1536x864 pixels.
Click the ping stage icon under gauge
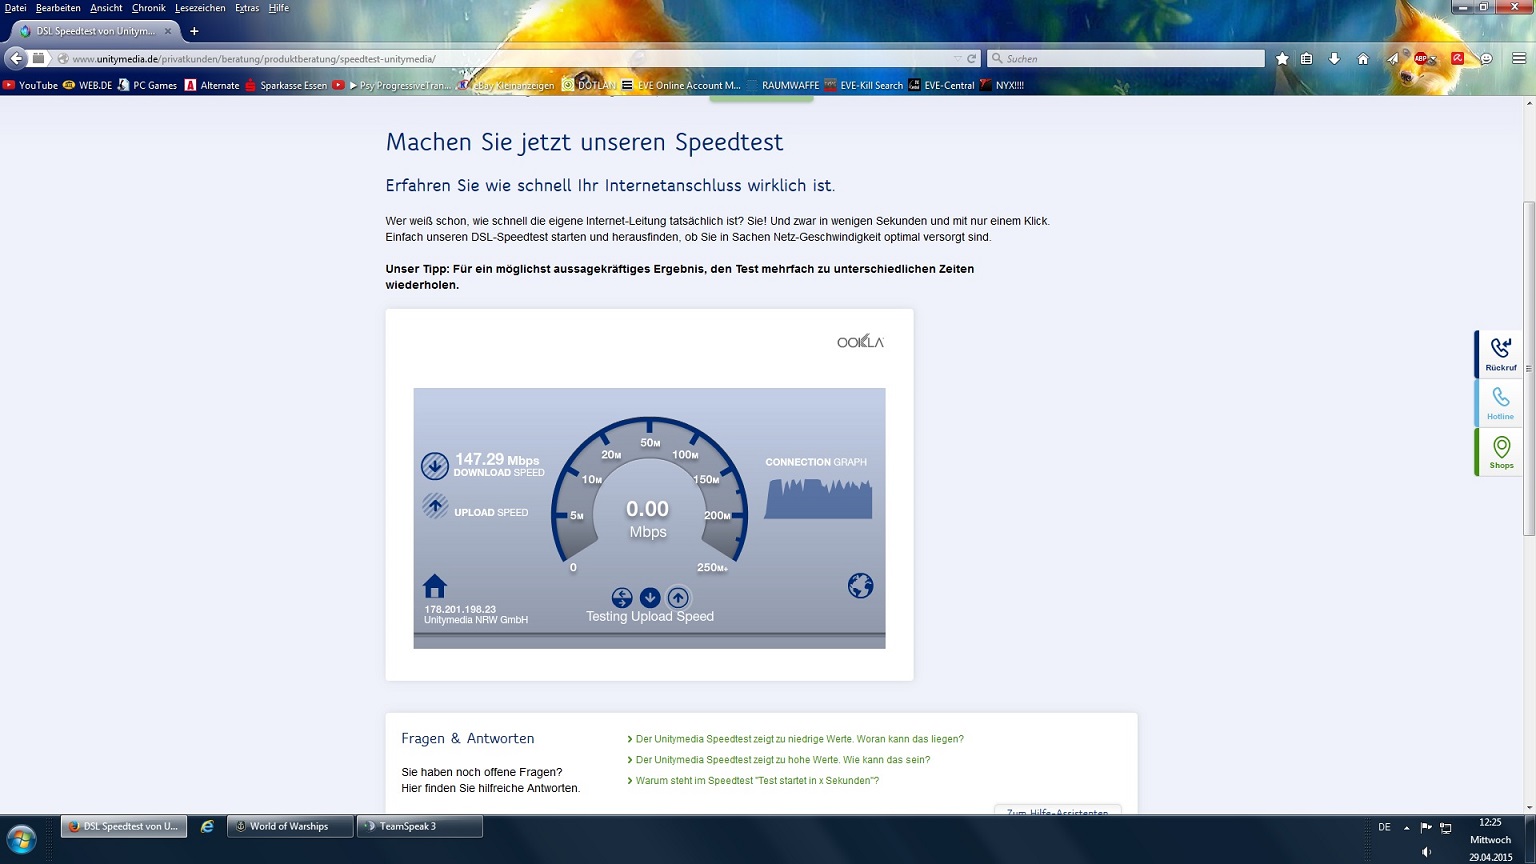click(622, 598)
